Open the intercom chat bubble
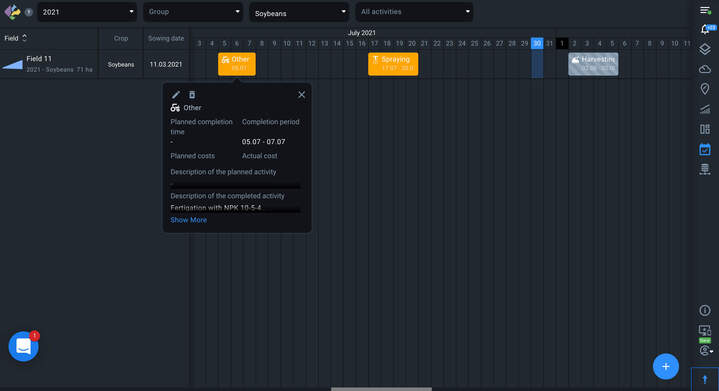 [x=23, y=347]
